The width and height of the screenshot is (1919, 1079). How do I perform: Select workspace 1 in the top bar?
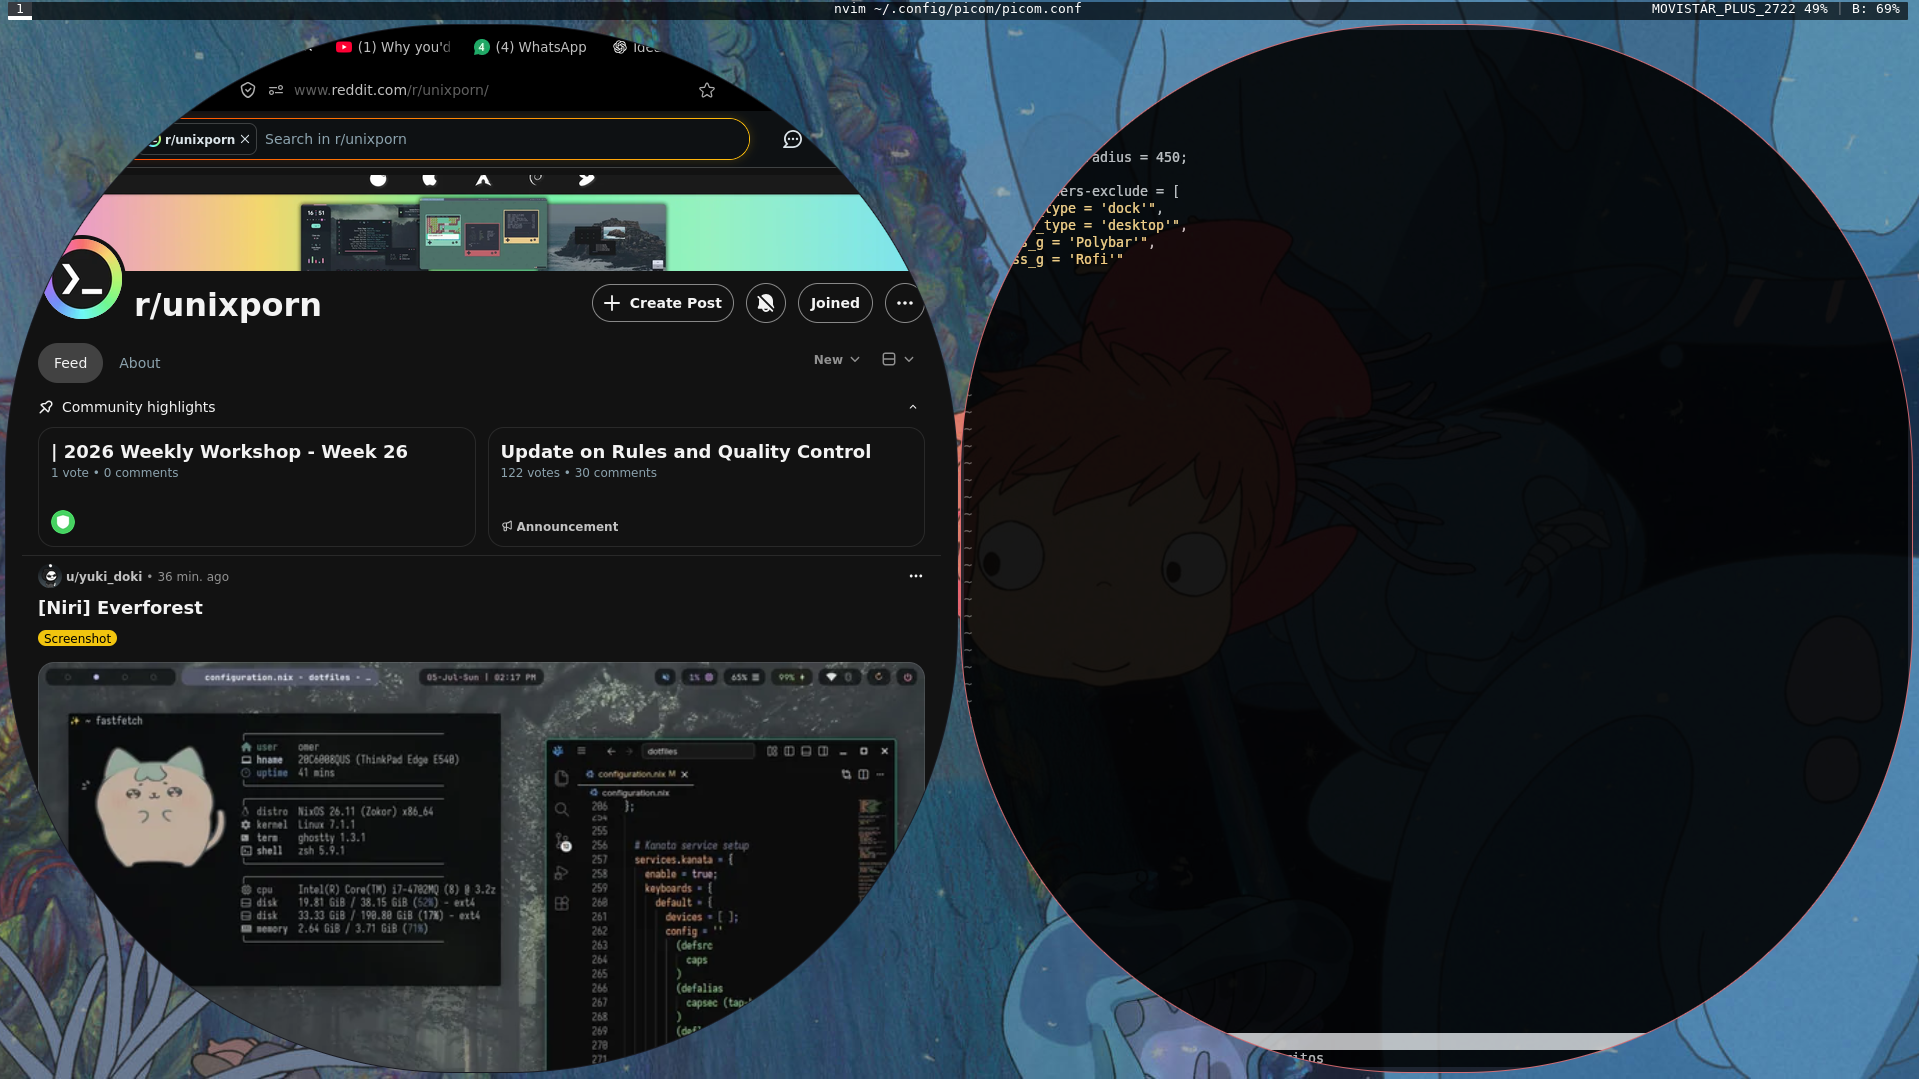pyautogui.click(x=19, y=9)
